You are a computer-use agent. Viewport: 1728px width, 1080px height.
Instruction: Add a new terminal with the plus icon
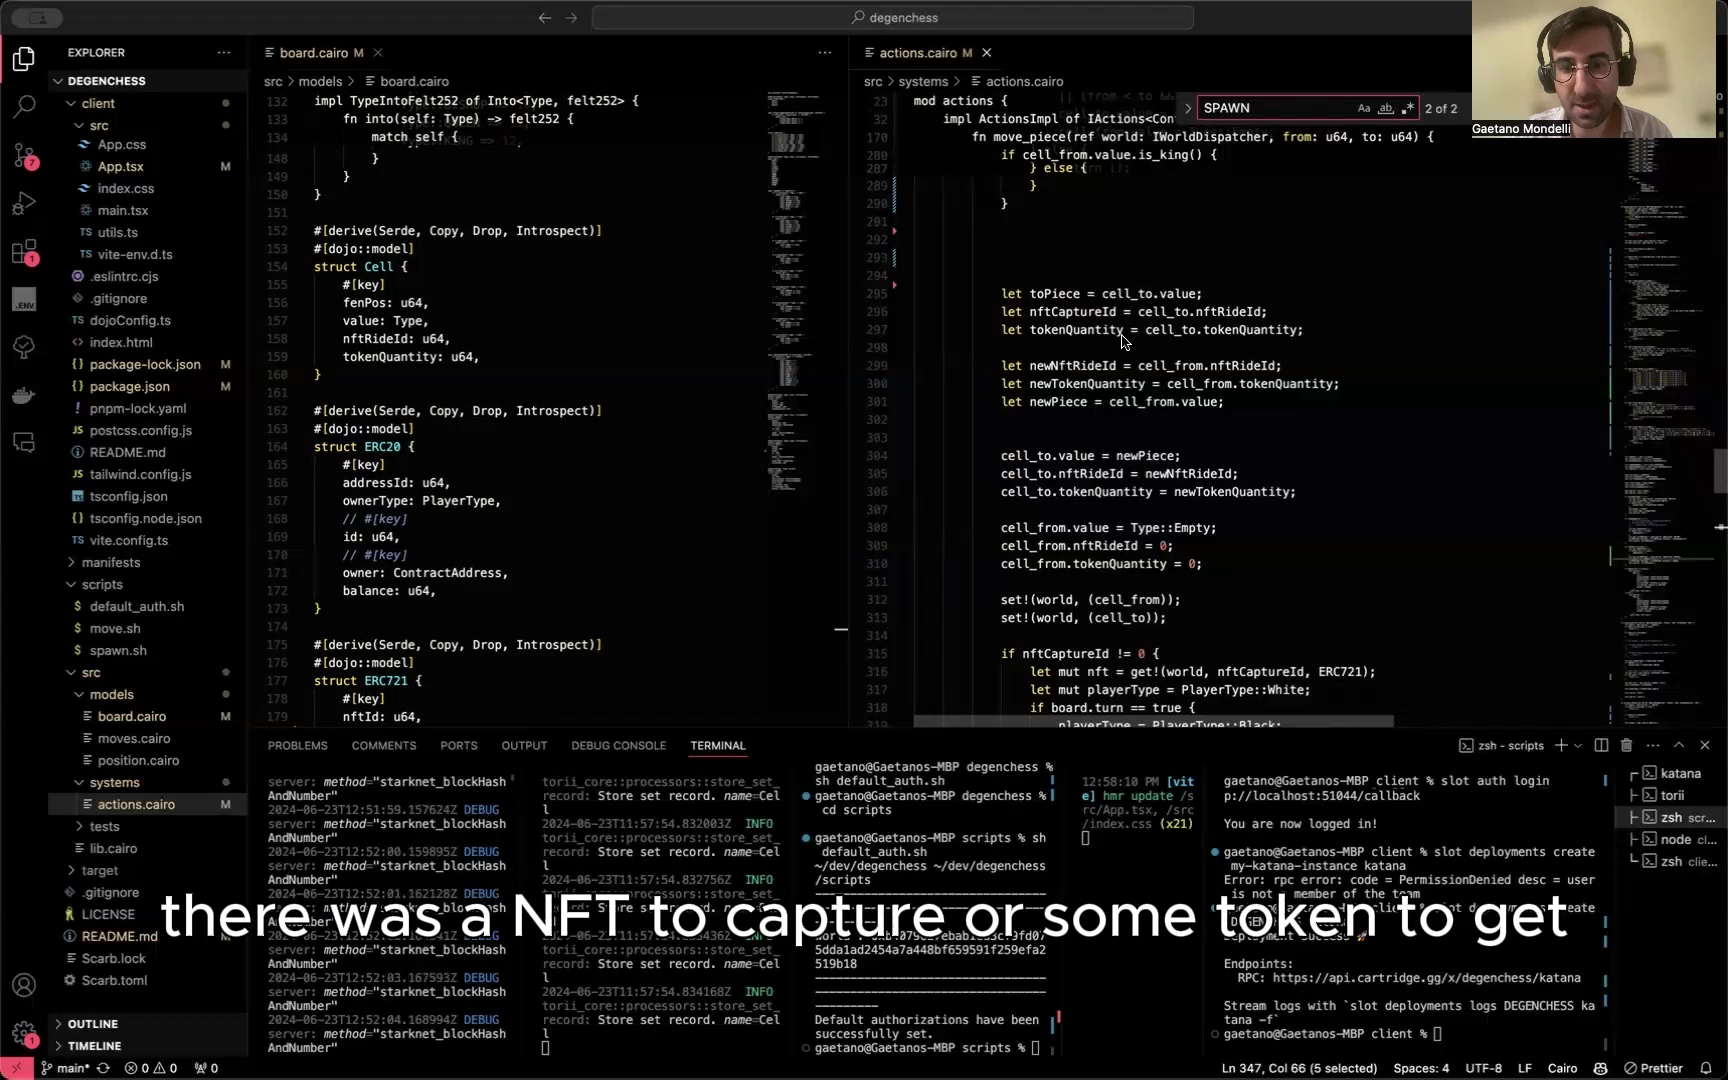pyautogui.click(x=1561, y=745)
